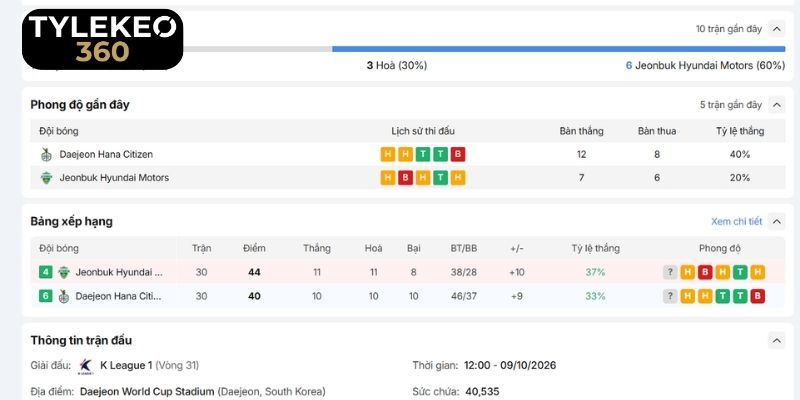This screenshot has height=400, width=800.
Task: Click K League 1 competition name
Action: click(126, 366)
